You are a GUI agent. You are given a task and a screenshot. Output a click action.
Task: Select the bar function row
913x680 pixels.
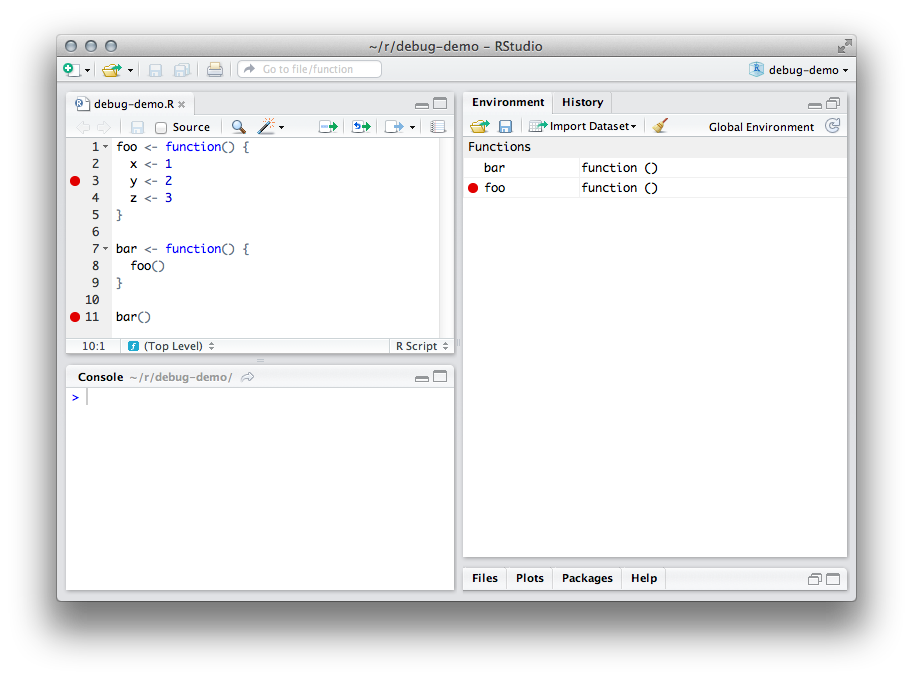click(x=654, y=168)
